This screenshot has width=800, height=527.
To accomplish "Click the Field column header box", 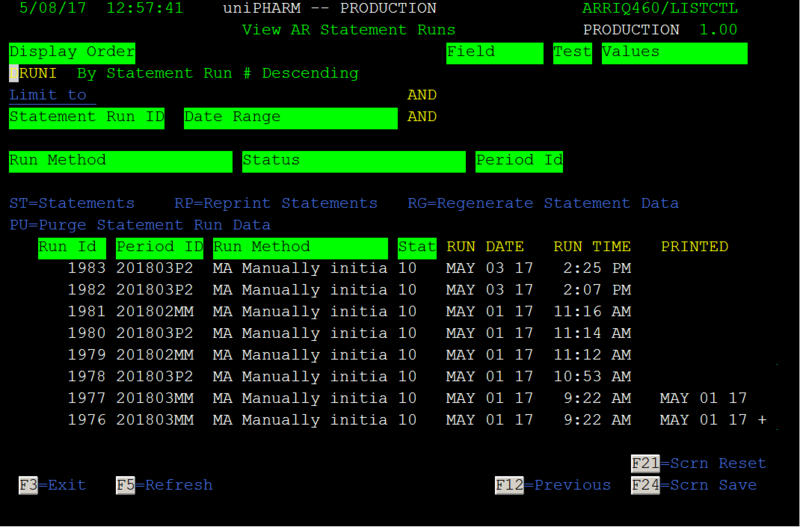I will pyautogui.click(x=495, y=53).
